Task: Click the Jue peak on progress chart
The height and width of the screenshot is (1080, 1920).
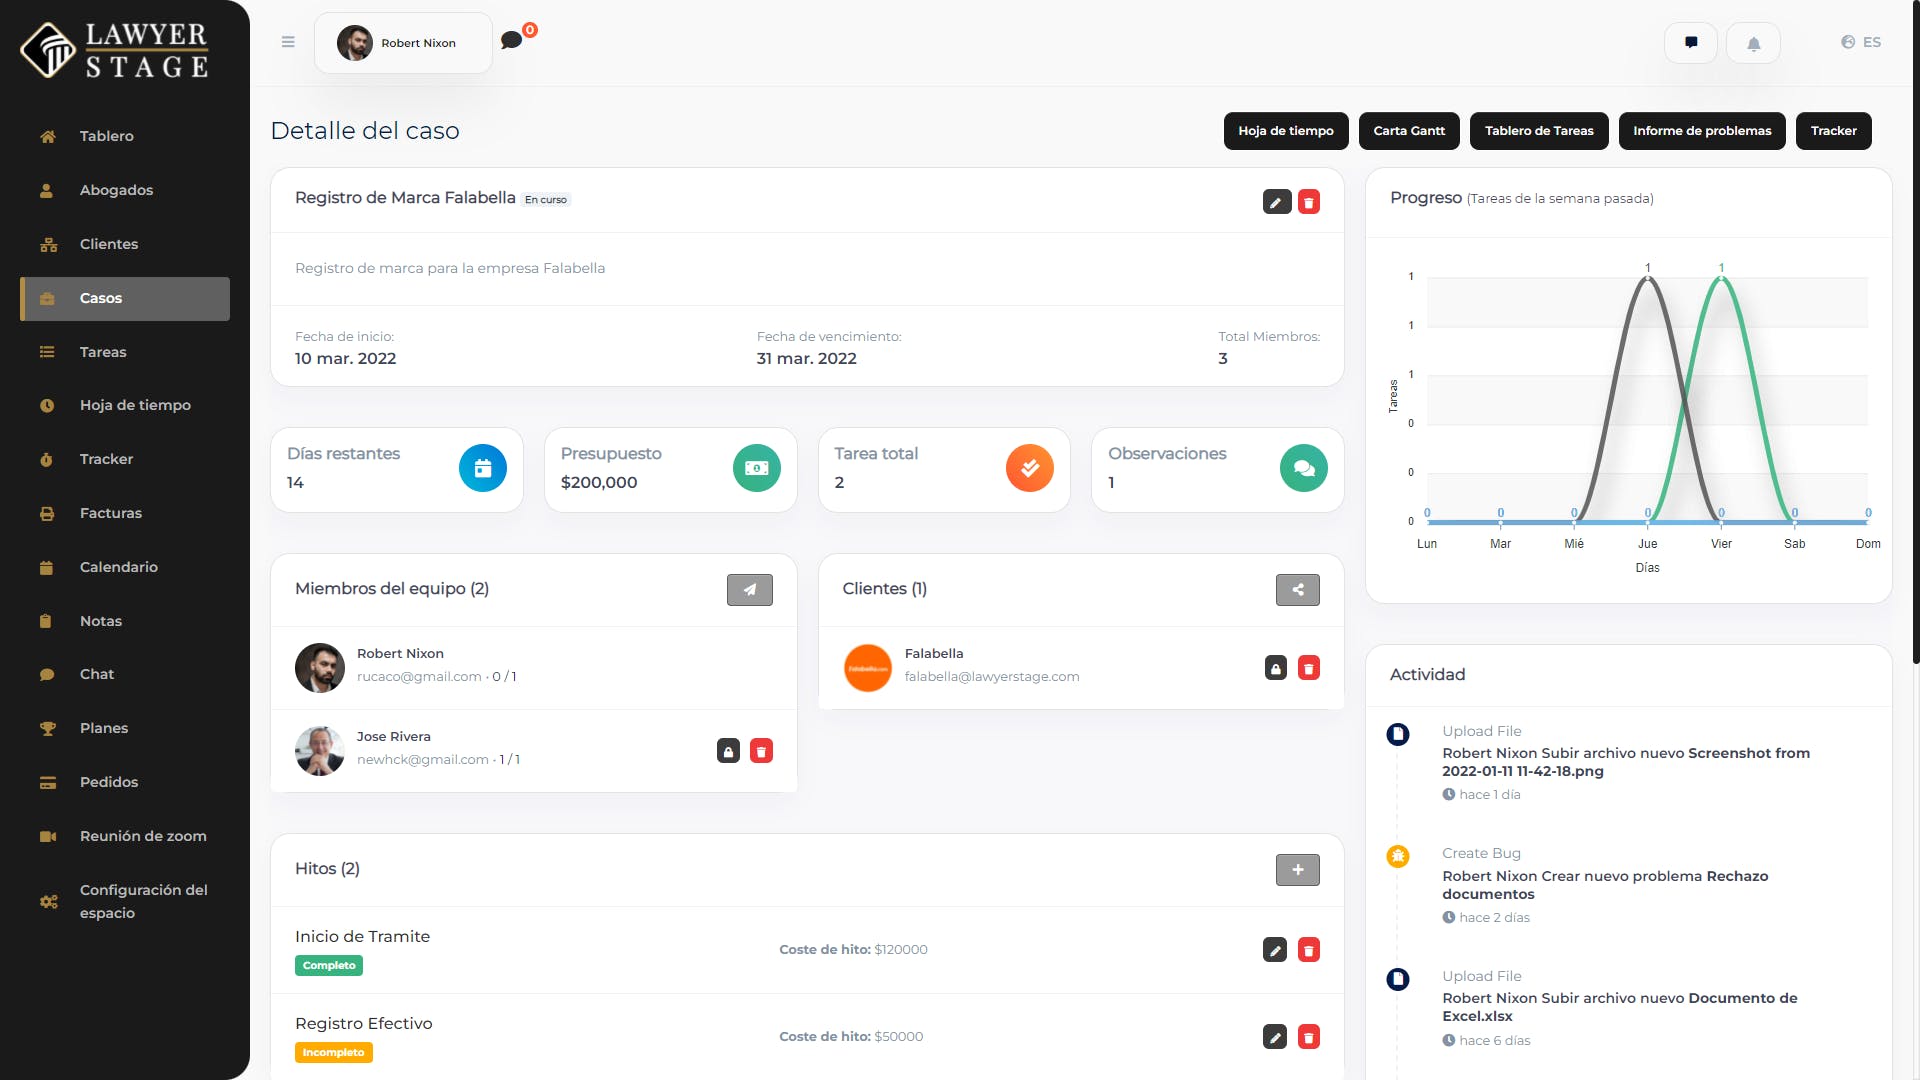Action: pos(1648,277)
